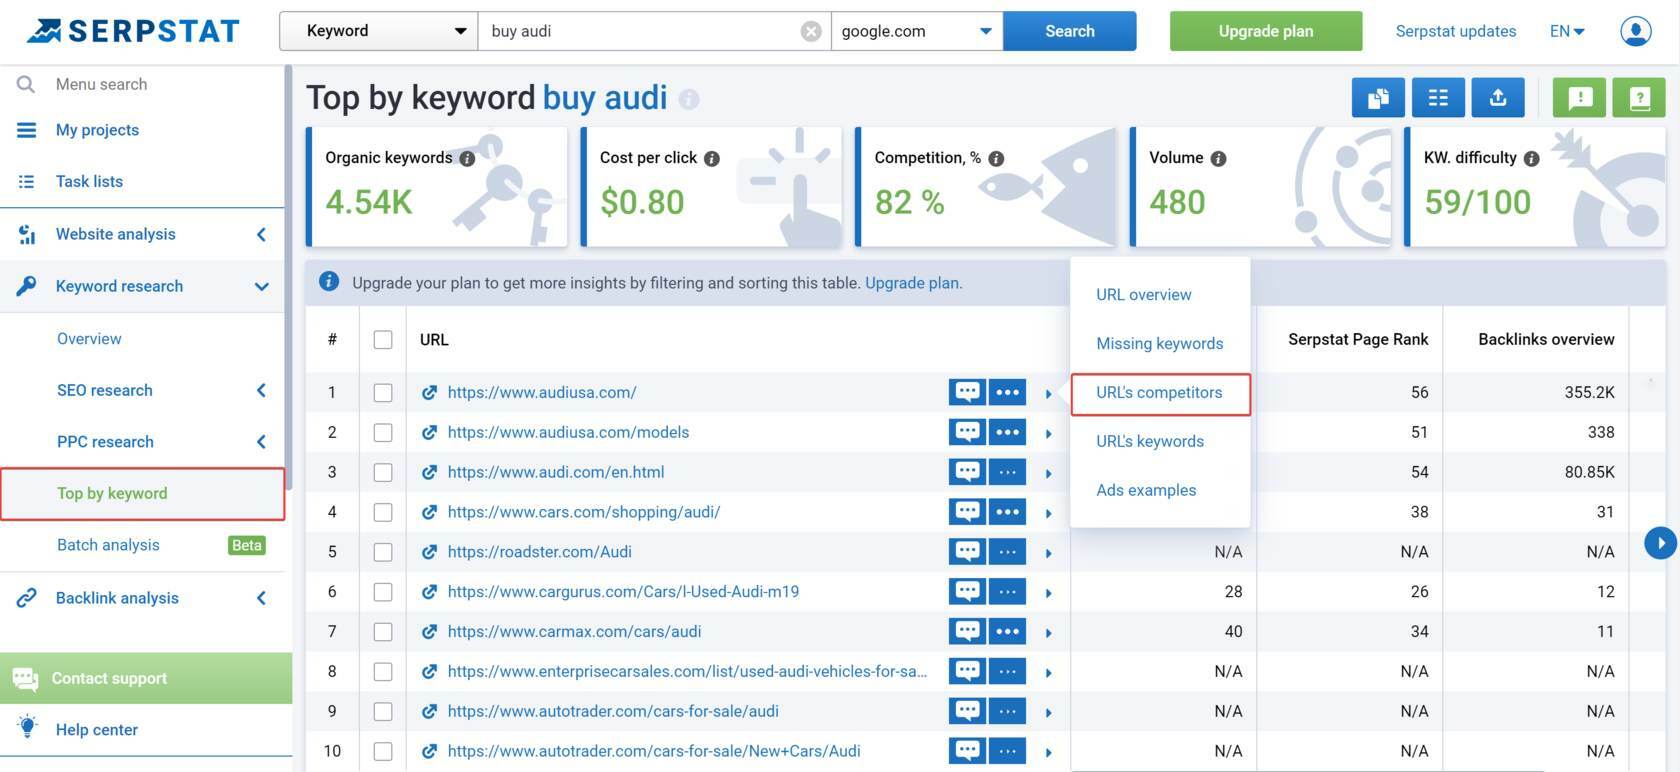
Task: Open audiusa.com homepage external link icon
Action: click(429, 393)
